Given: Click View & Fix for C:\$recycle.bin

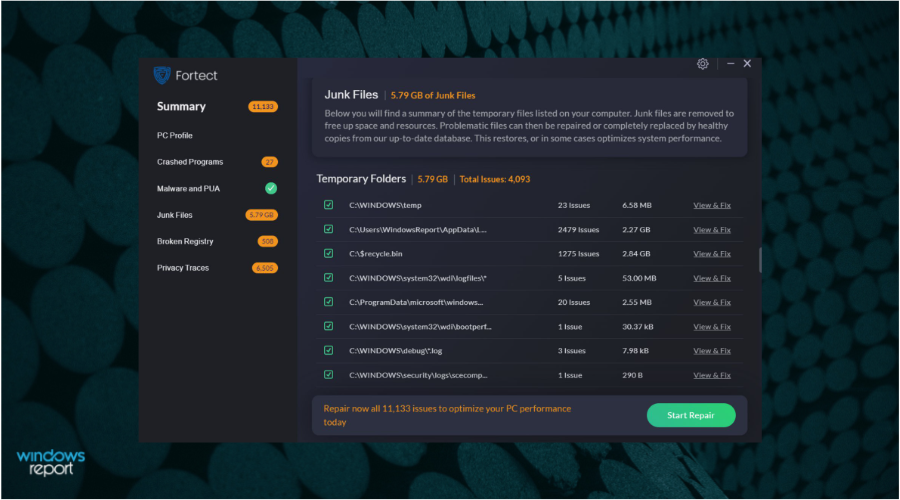Looking at the screenshot, I should pos(712,254).
